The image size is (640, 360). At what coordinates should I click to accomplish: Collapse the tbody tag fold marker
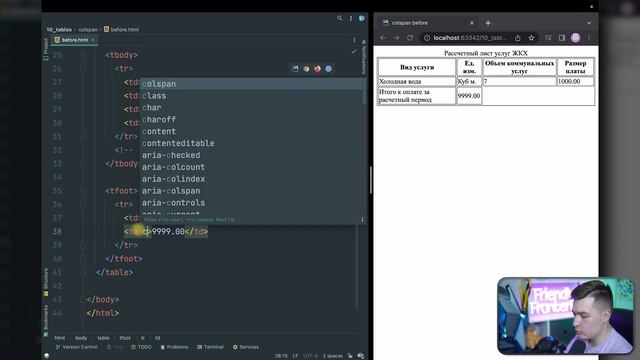83,55
